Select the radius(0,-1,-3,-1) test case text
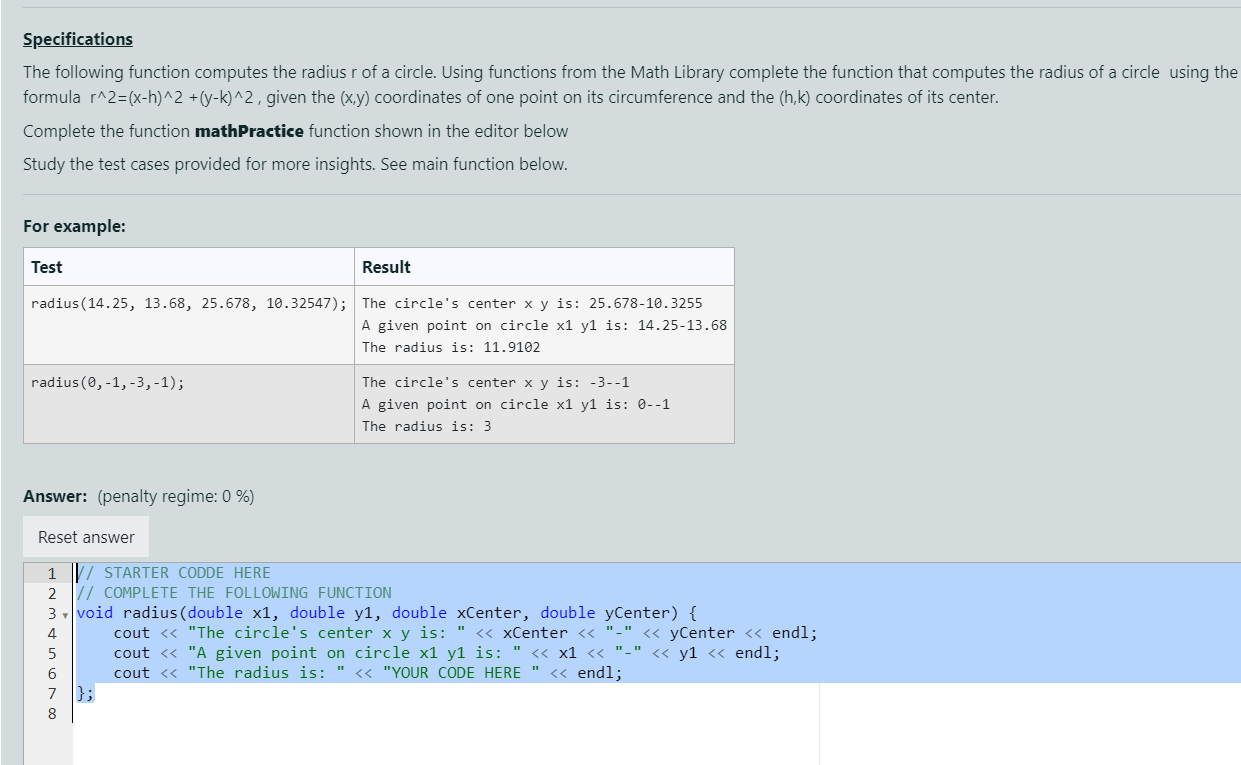The width and height of the screenshot is (1241, 765). (113, 381)
